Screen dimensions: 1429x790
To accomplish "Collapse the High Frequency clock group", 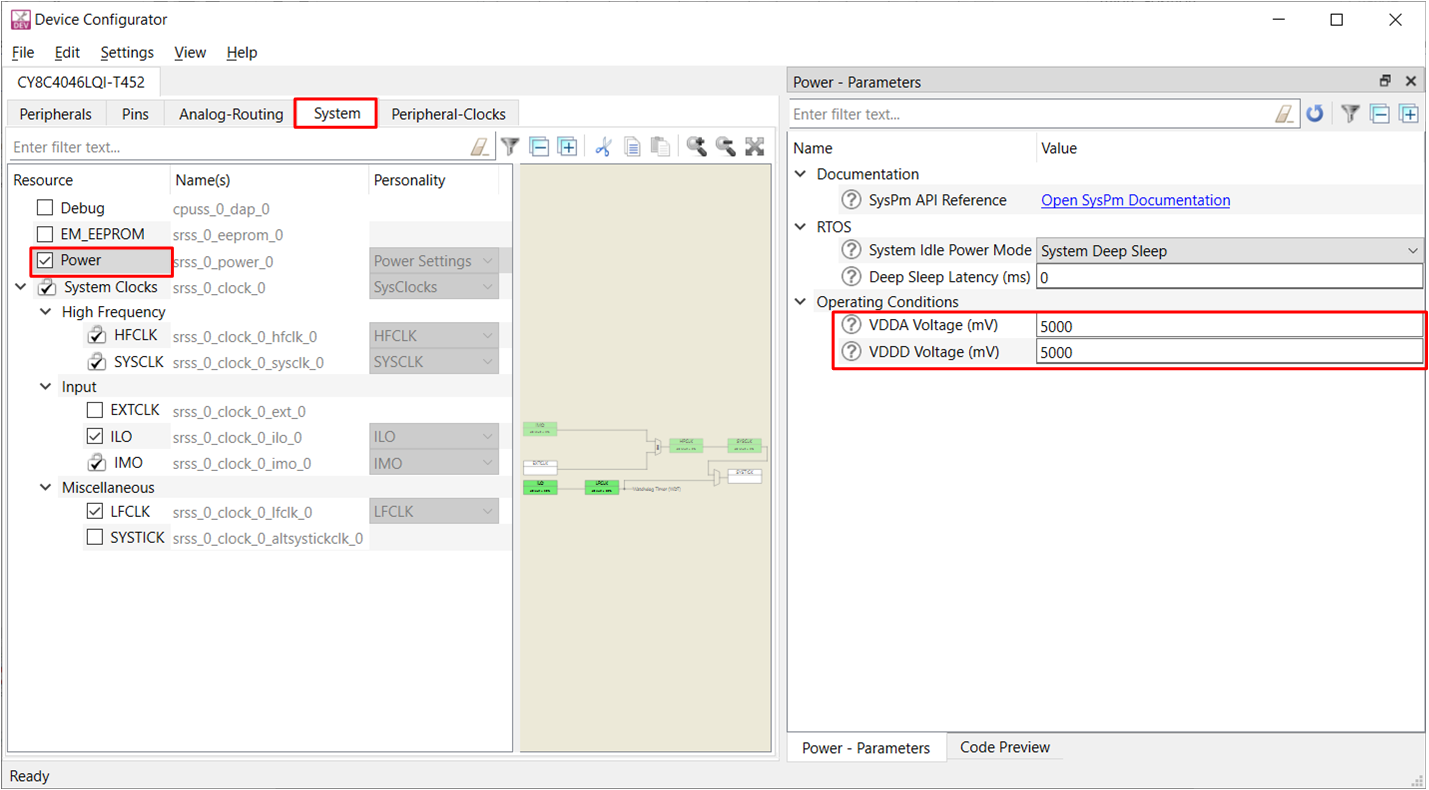I will pyautogui.click(x=46, y=312).
